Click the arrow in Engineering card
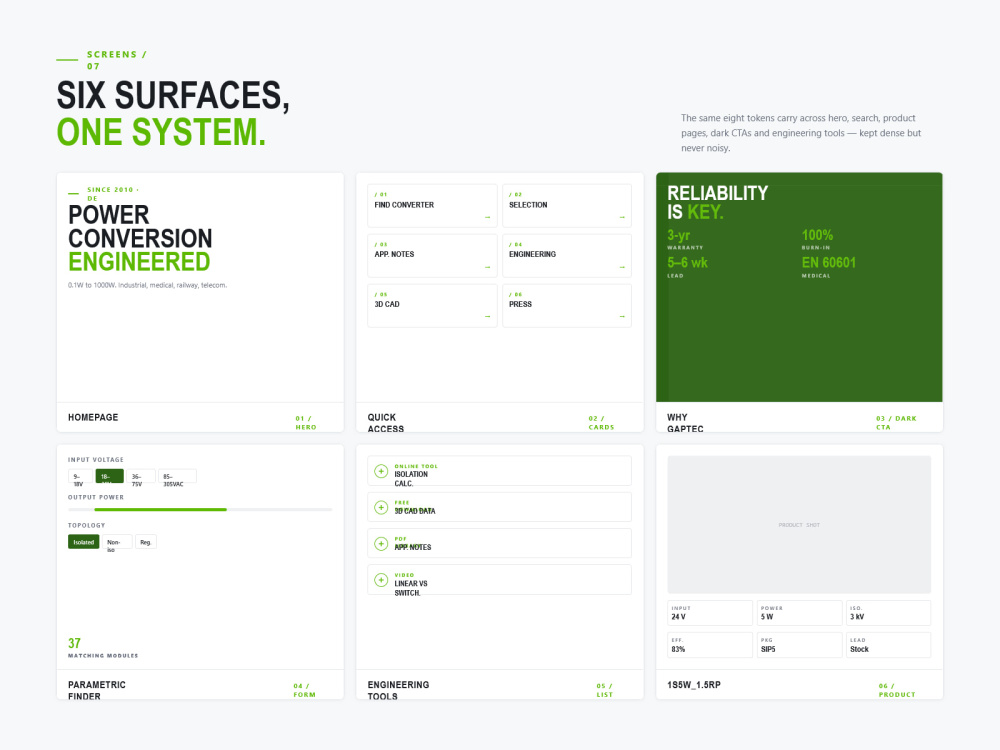The image size is (1000, 750). 622,267
